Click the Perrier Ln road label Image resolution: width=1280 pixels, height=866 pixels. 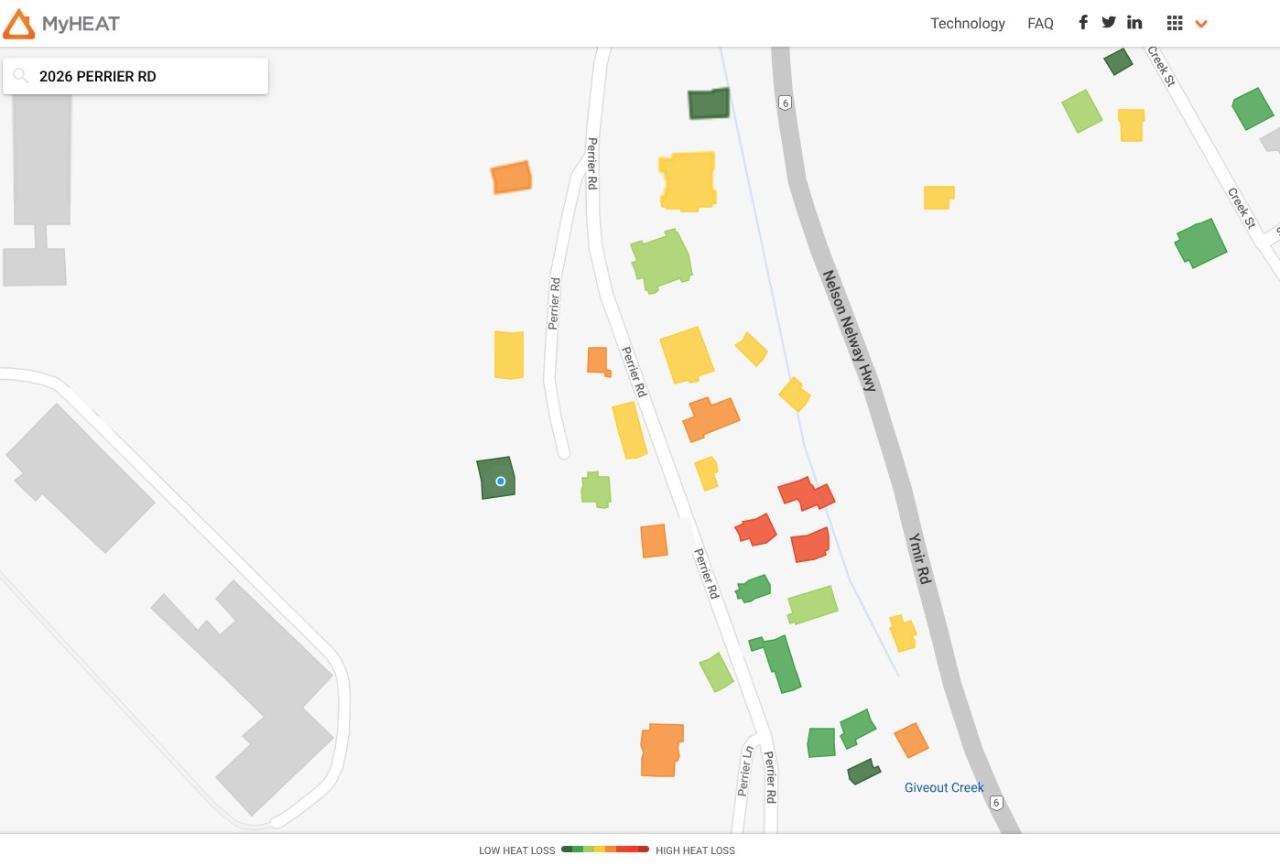click(x=746, y=771)
